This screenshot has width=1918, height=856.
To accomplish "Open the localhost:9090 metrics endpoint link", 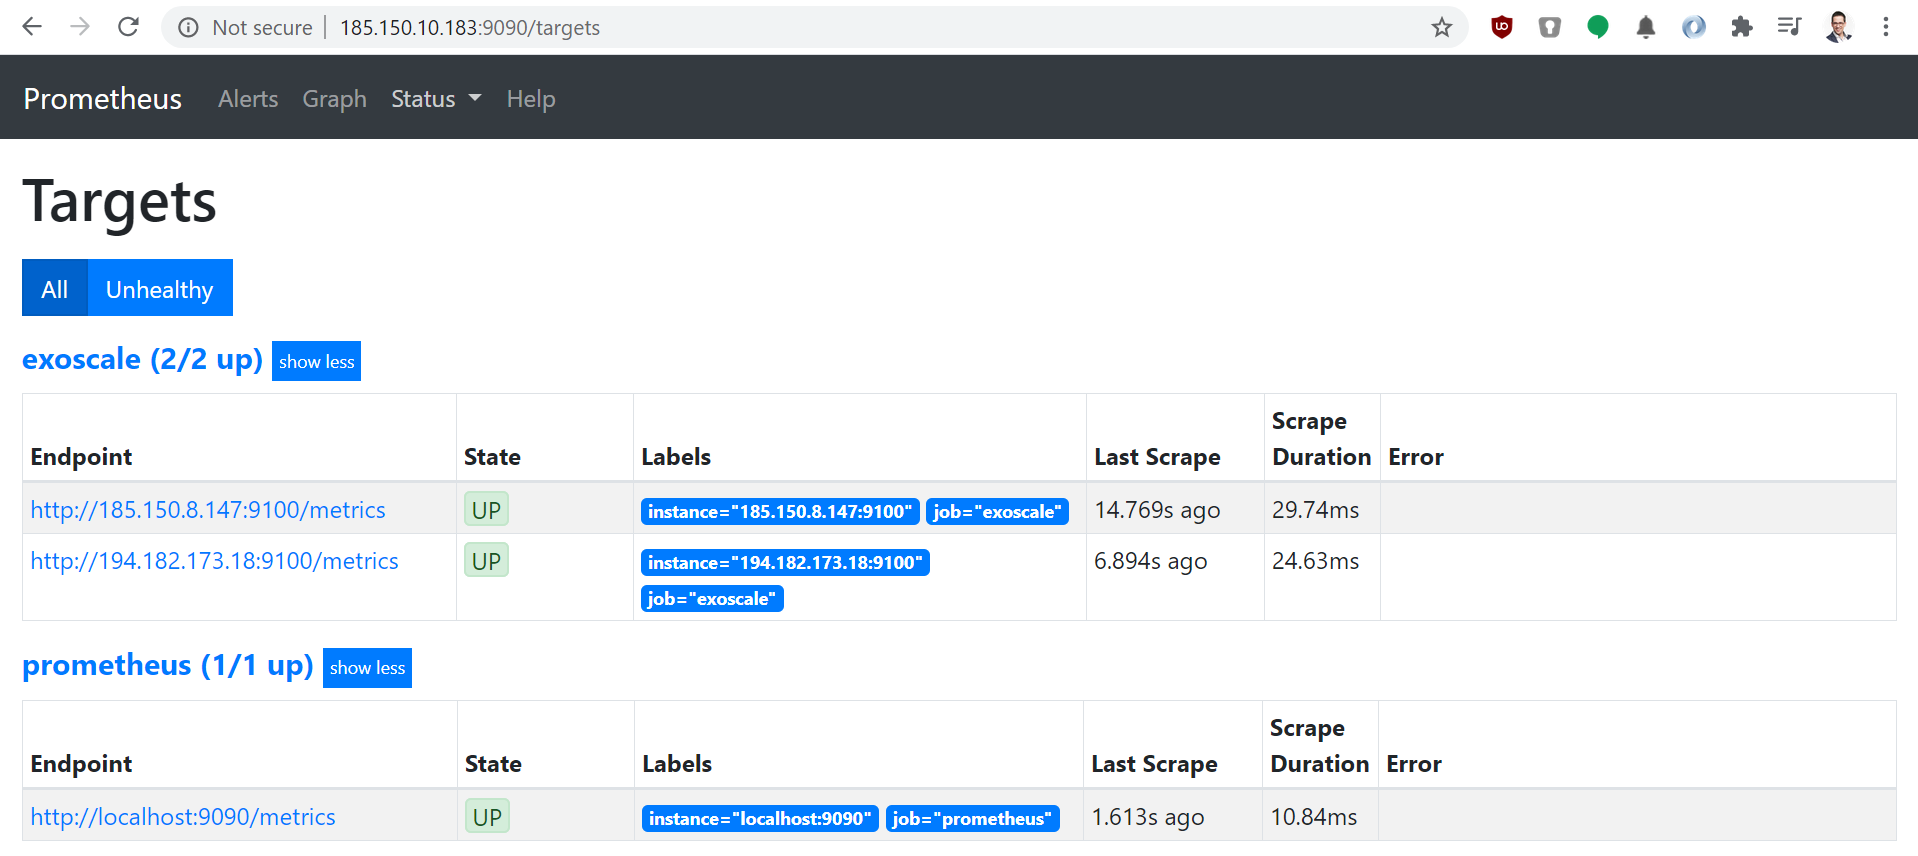I will (183, 817).
